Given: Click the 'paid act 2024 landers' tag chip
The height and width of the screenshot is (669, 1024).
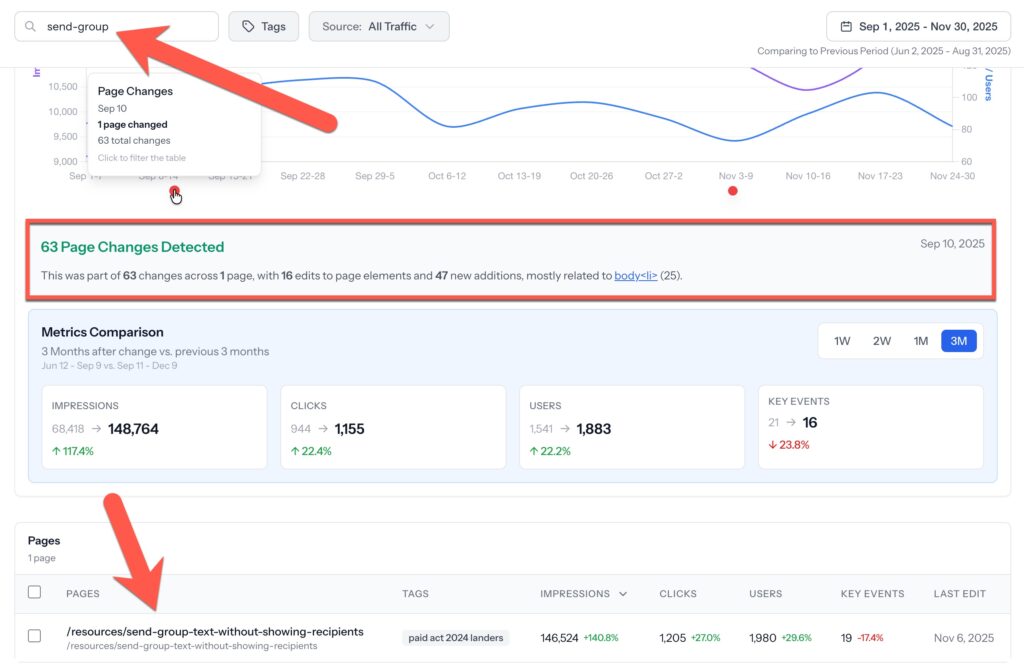Looking at the screenshot, I should (x=456, y=637).
